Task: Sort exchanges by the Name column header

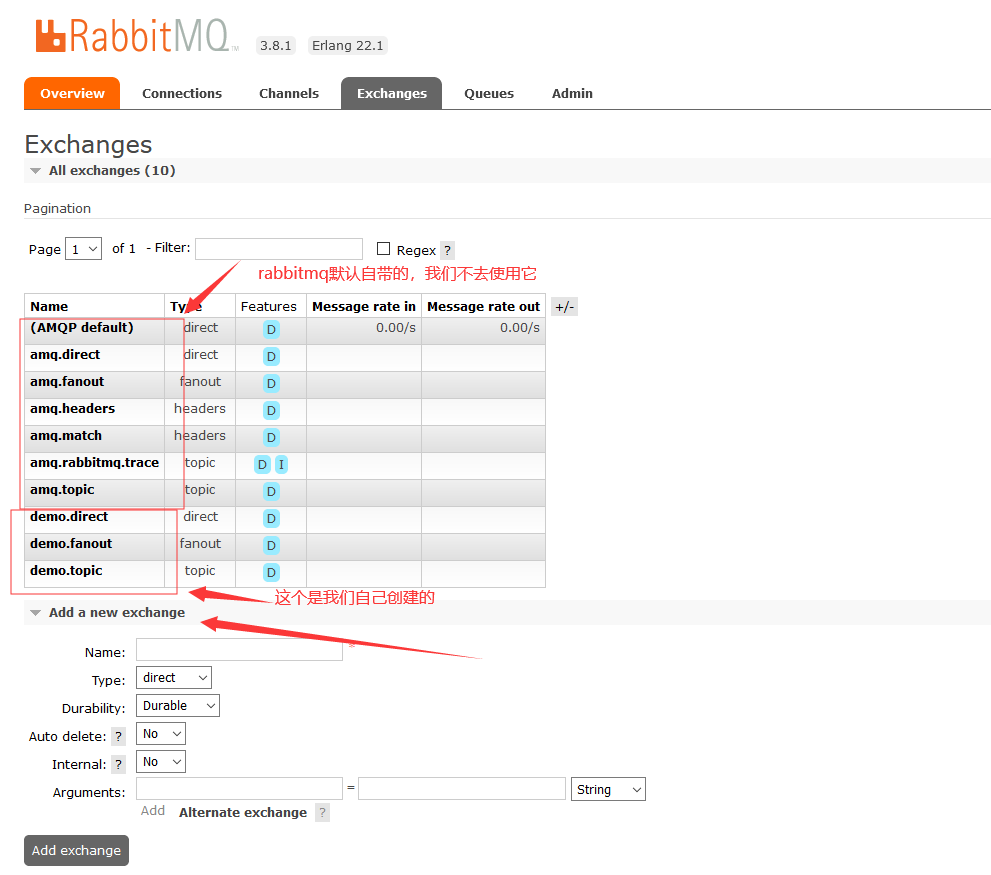Action: (49, 307)
